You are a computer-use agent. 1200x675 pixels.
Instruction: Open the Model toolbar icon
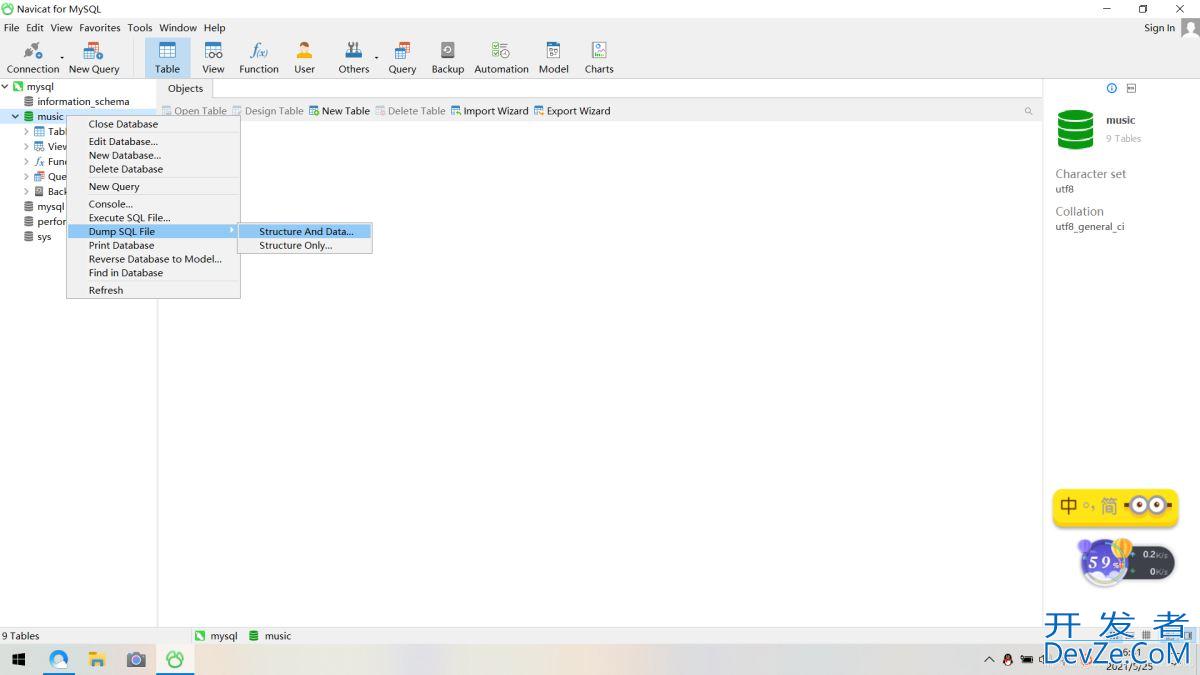553,57
